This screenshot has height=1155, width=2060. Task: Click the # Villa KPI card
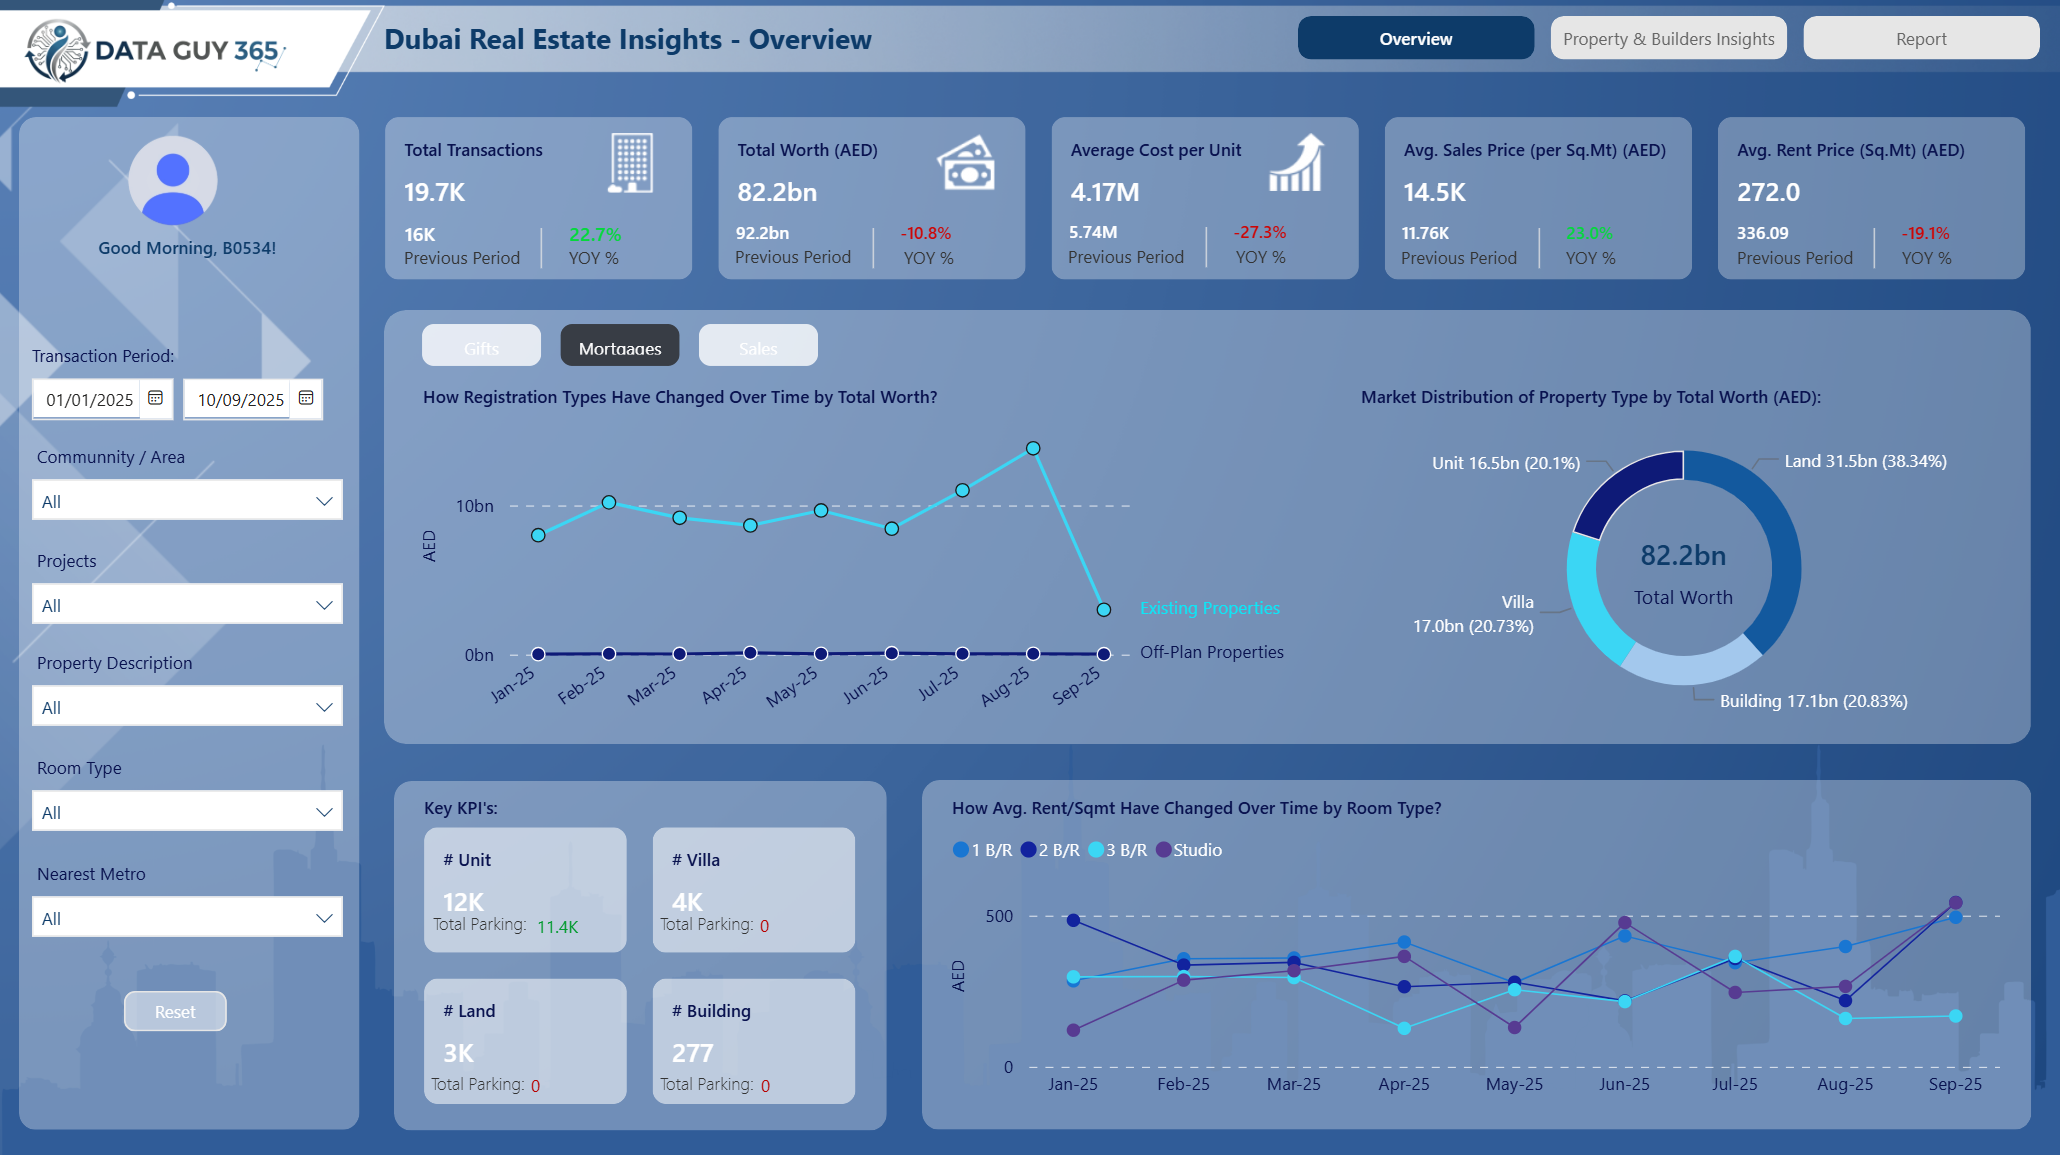coord(753,889)
